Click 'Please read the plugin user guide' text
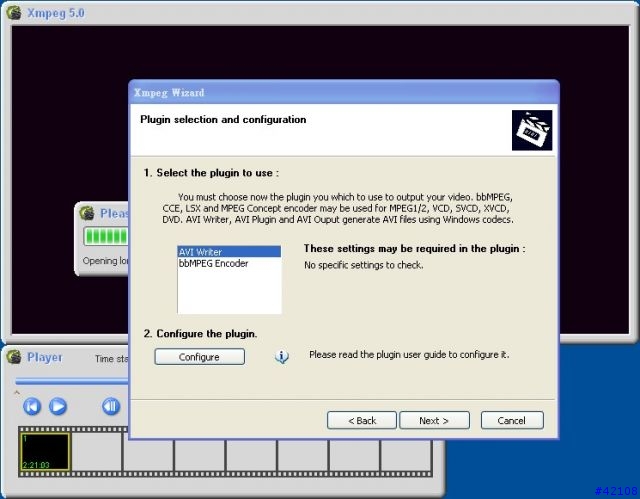The width and height of the screenshot is (640, 499). tap(409, 355)
